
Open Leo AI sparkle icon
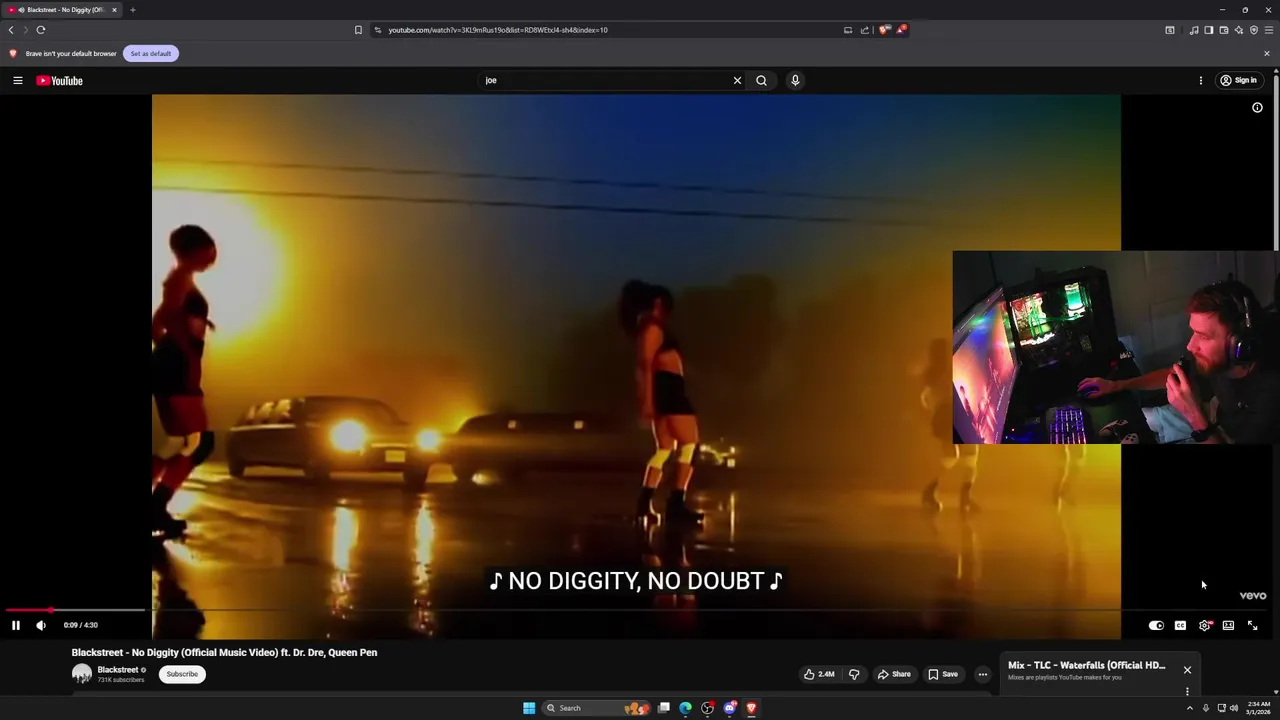click(1238, 30)
